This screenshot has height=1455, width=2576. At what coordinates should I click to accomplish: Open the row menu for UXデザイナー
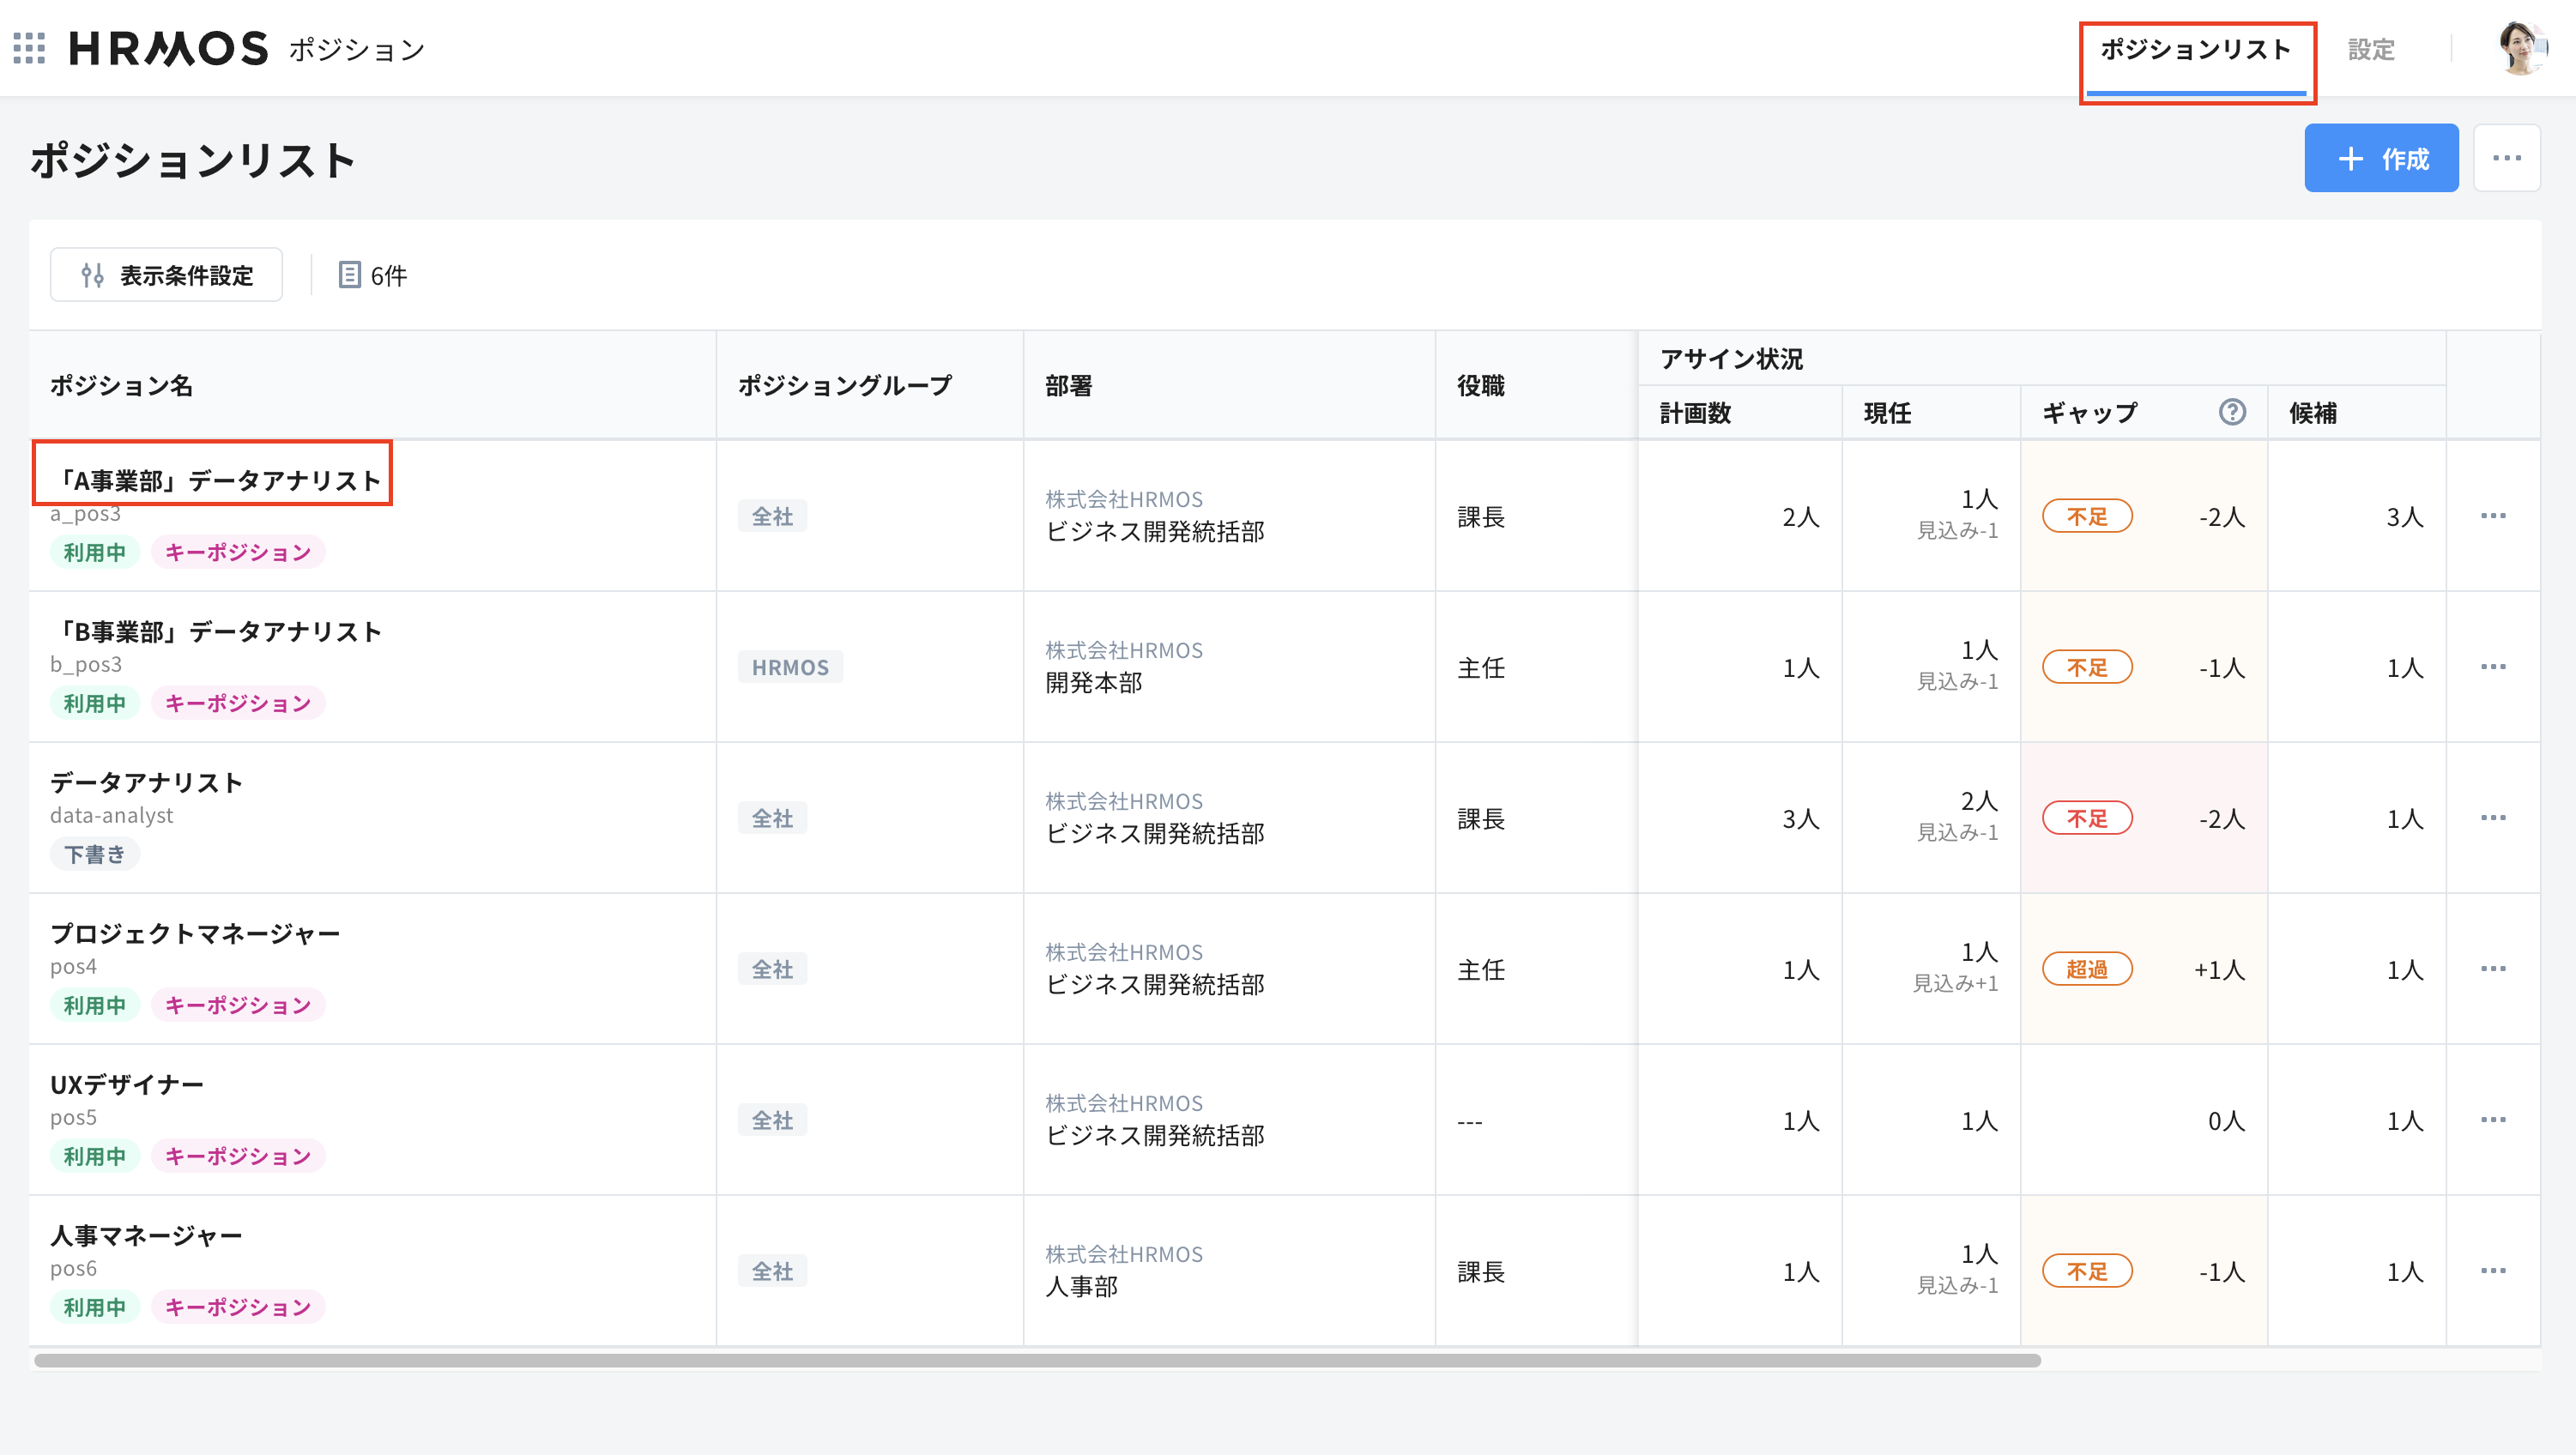(x=2494, y=1120)
